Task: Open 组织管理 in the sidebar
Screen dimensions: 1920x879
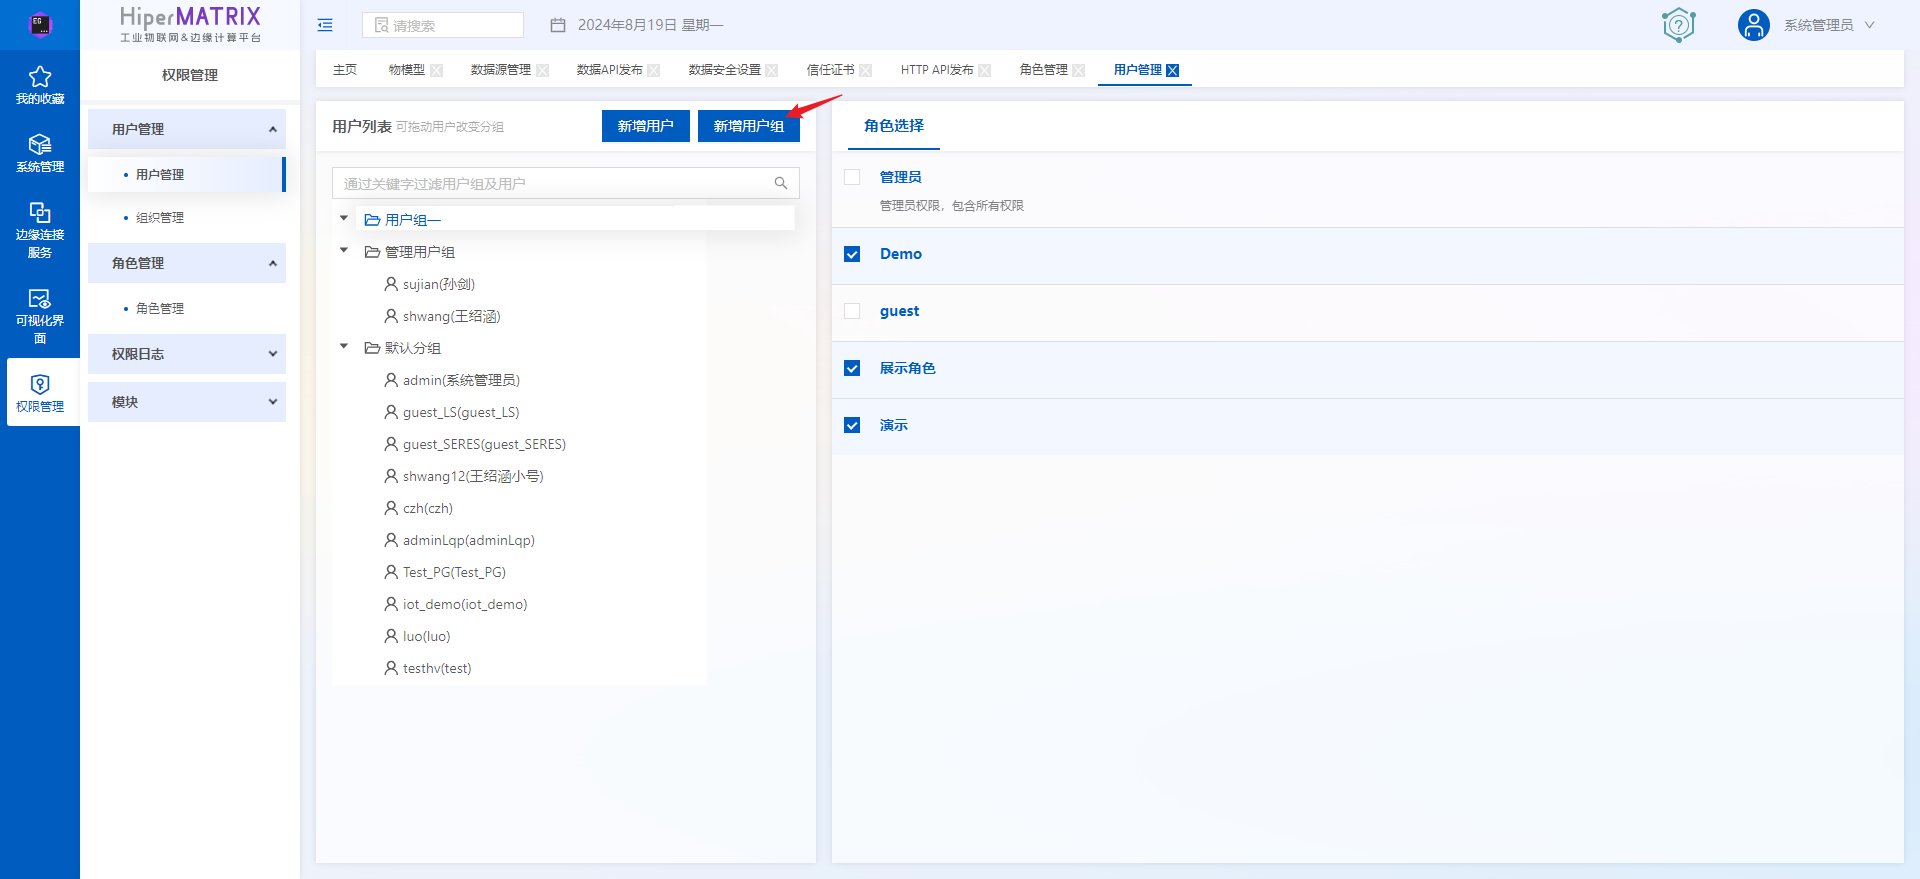Action: 160,218
